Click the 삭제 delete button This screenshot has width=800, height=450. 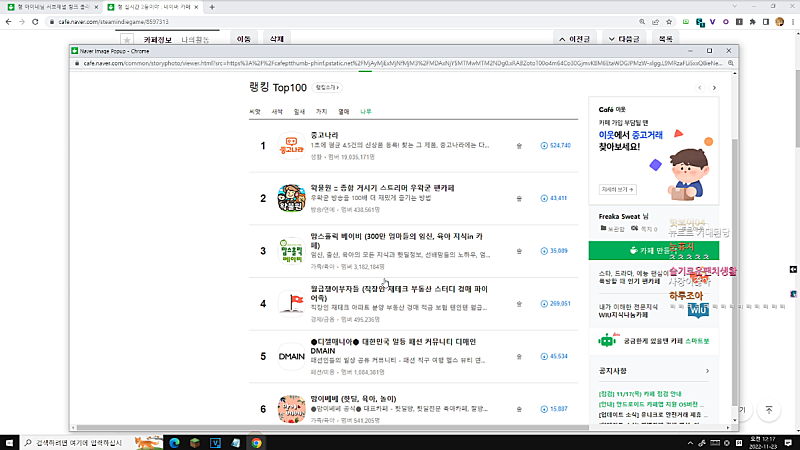(x=277, y=39)
